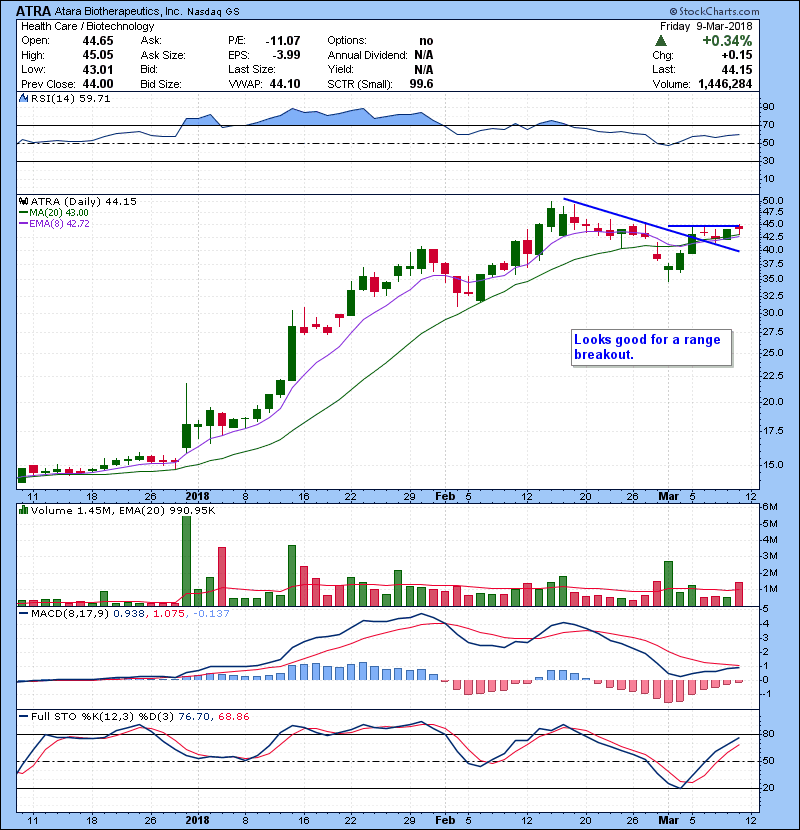The height and width of the screenshot is (830, 800).
Task: Click the Prev Close value 44.00
Action: coord(98,84)
